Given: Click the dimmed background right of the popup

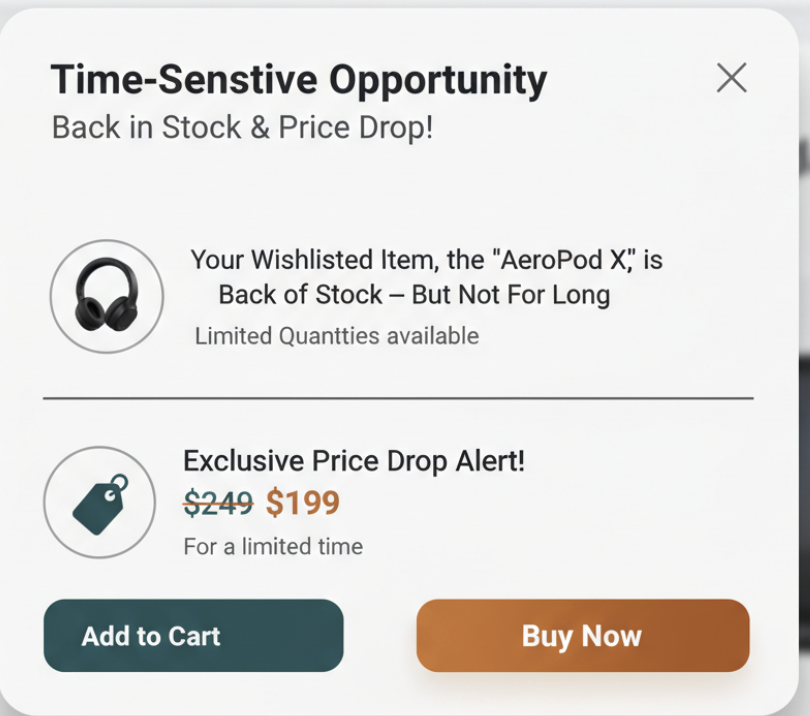Looking at the screenshot, I should click(x=804, y=400).
